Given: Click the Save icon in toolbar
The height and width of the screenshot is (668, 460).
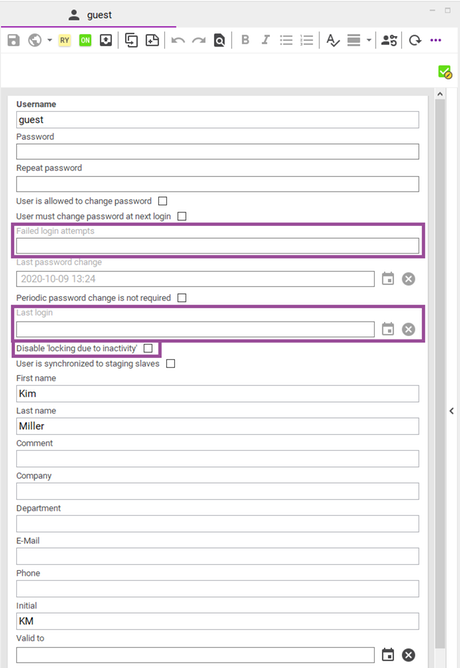Looking at the screenshot, I should [14, 40].
